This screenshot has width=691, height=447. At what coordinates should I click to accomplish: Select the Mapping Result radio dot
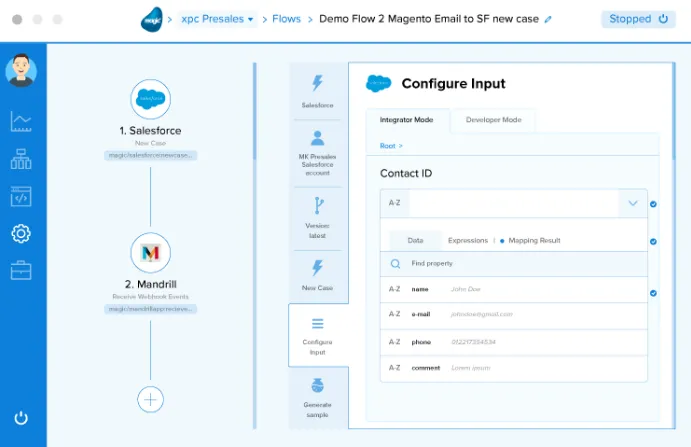click(502, 241)
